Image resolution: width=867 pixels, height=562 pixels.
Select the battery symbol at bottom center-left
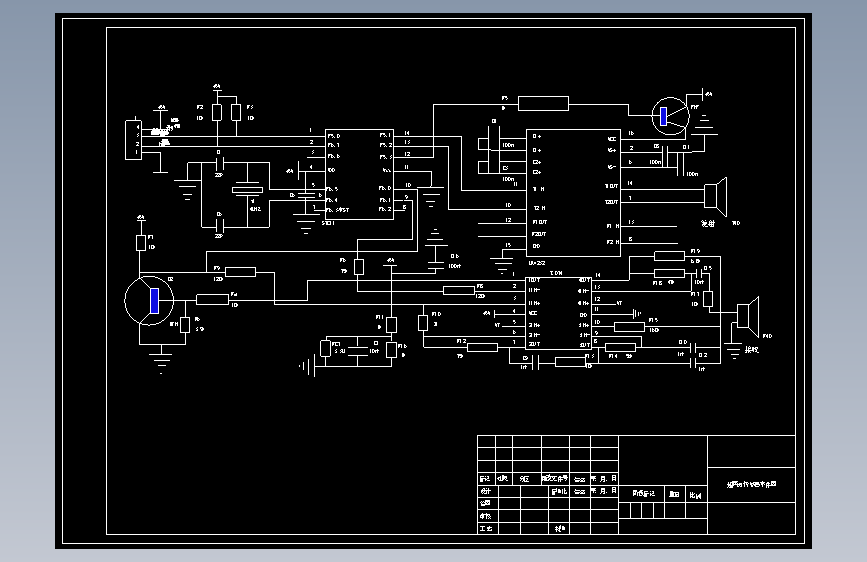coord(308,366)
